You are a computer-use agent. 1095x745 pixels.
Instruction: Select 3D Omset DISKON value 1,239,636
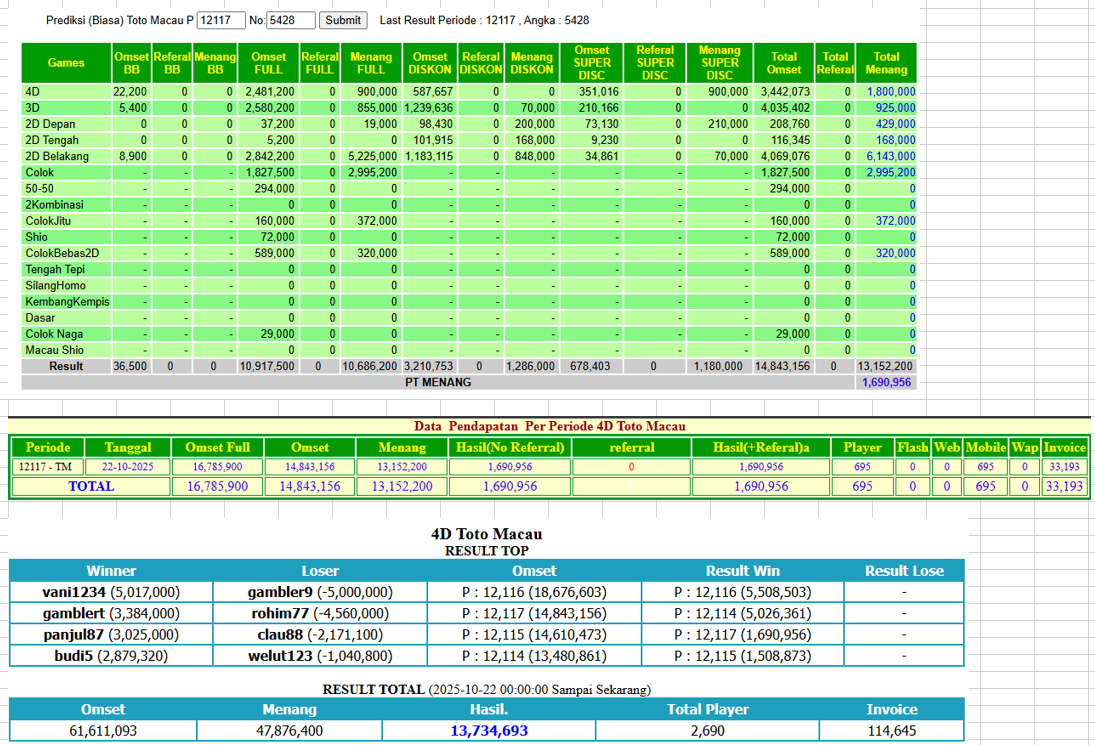point(428,108)
